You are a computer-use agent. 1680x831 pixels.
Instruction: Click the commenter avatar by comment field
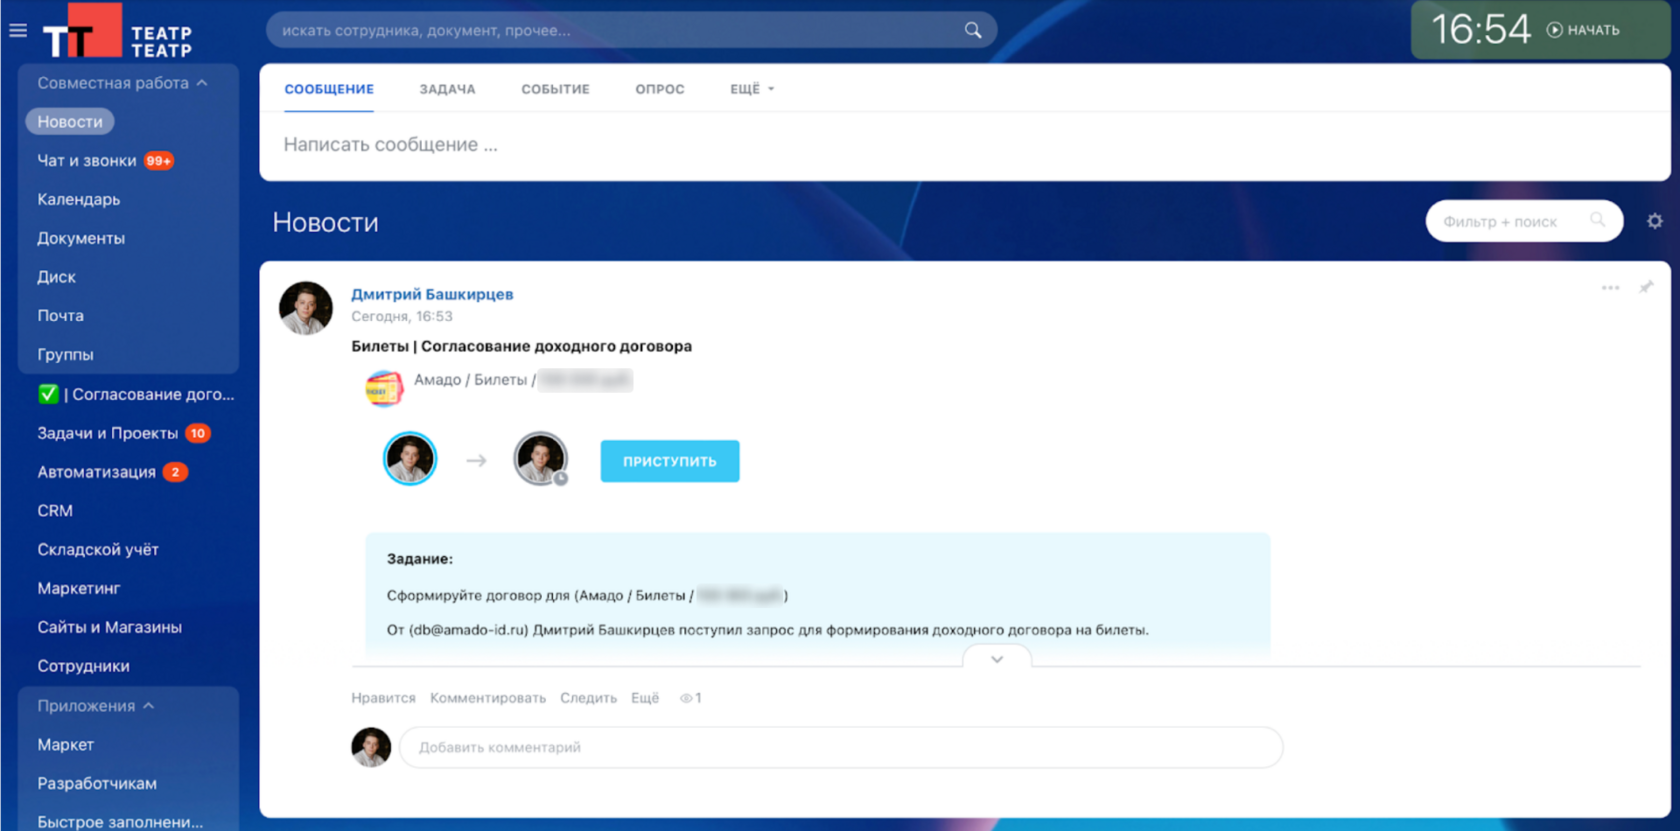coord(371,747)
